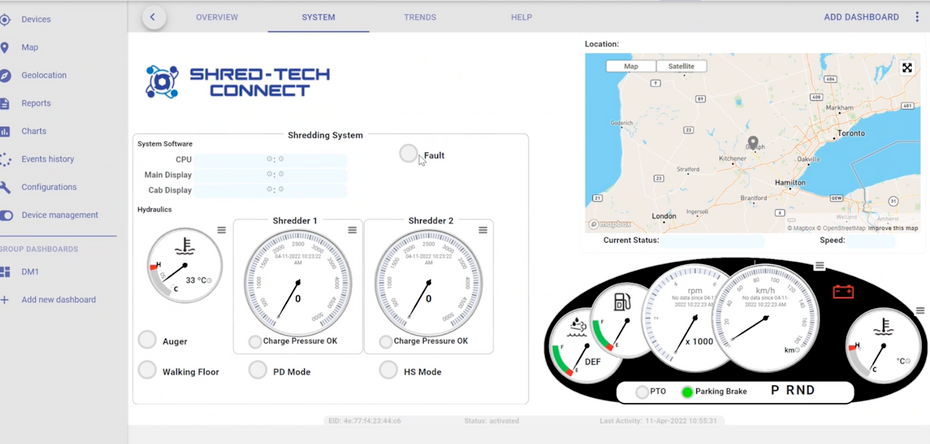Open vehicle dashboard cluster menu
930x444 pixels.
tap(819, 266)
